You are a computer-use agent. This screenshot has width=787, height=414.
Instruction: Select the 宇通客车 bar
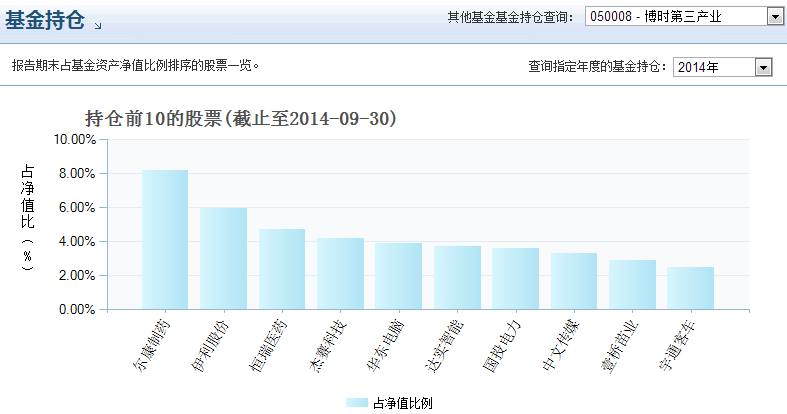[x=691, y=288]
